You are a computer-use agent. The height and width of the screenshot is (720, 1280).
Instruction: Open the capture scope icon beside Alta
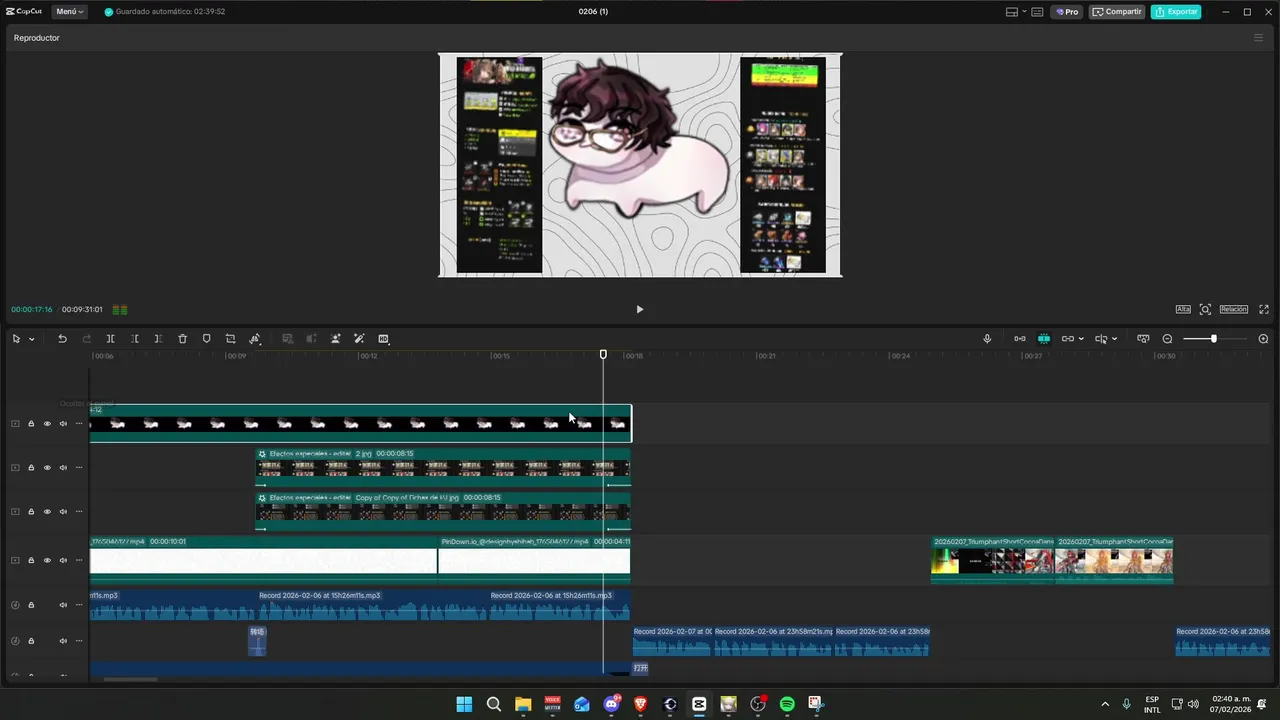tap(1205, 309)
